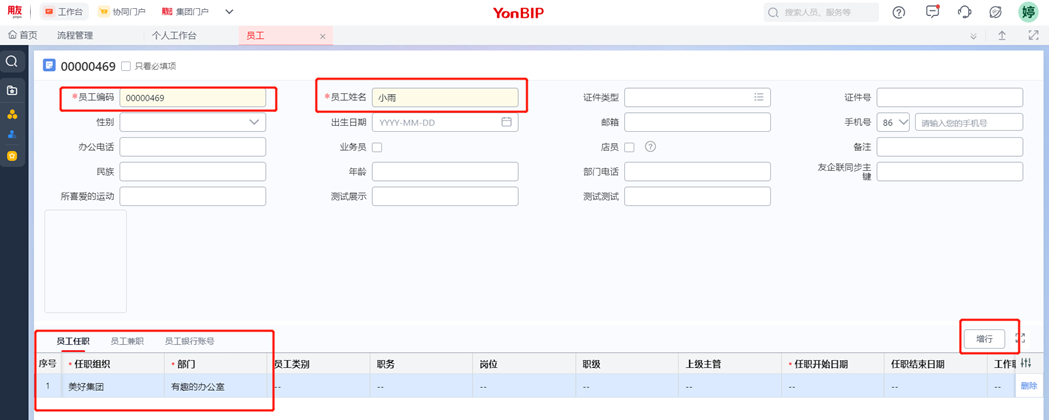
Task: Open the 个人工作台 tab
Action: point(174,36)
